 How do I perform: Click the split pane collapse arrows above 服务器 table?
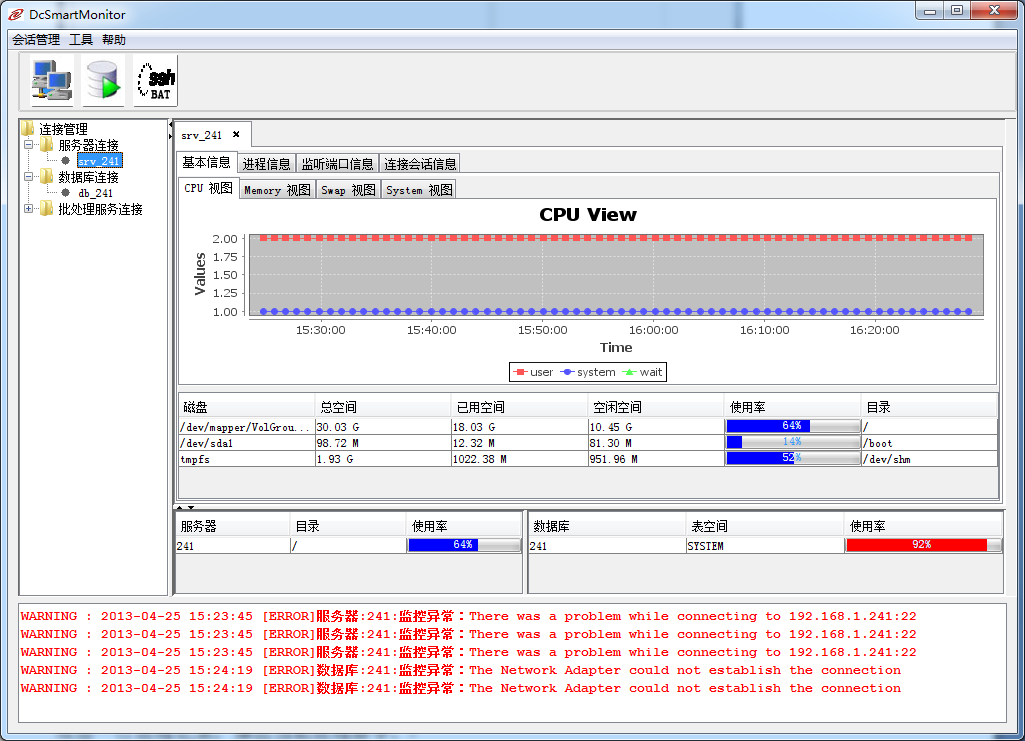(186, 507)
